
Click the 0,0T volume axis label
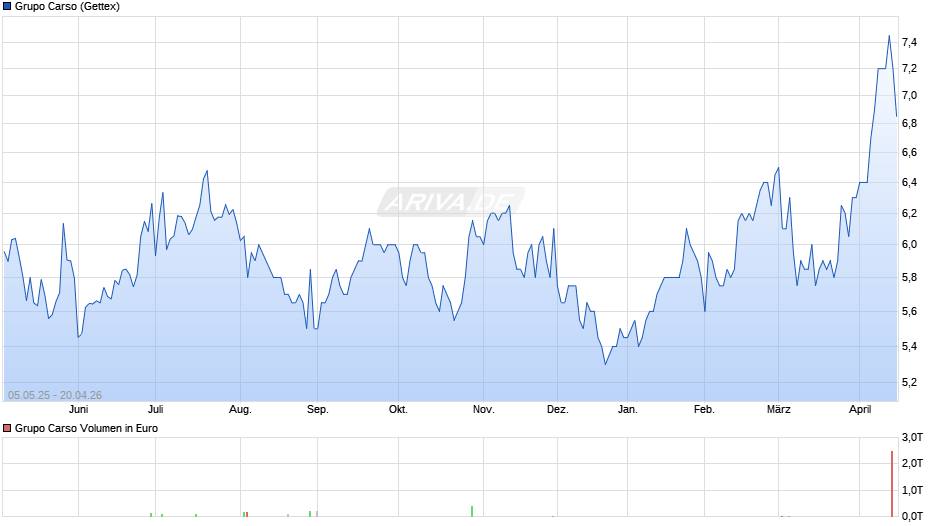[912, 516]
